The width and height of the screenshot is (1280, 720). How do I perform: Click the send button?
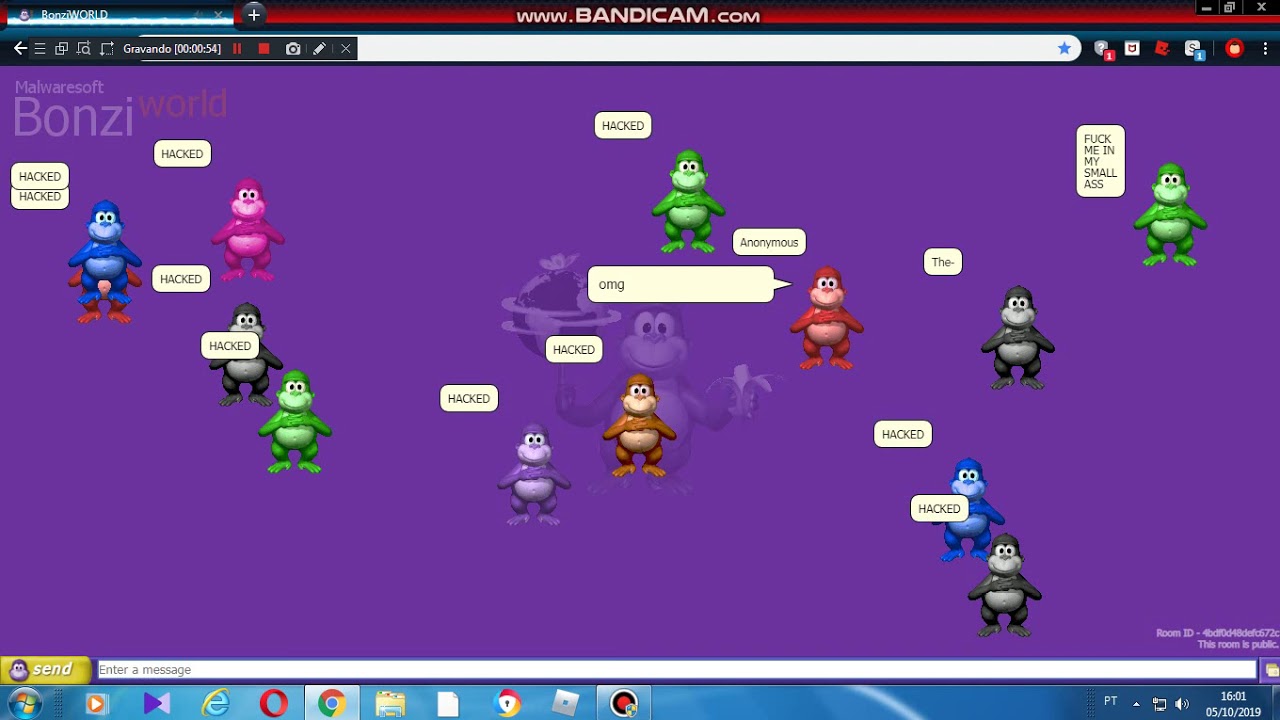point(46,670)
